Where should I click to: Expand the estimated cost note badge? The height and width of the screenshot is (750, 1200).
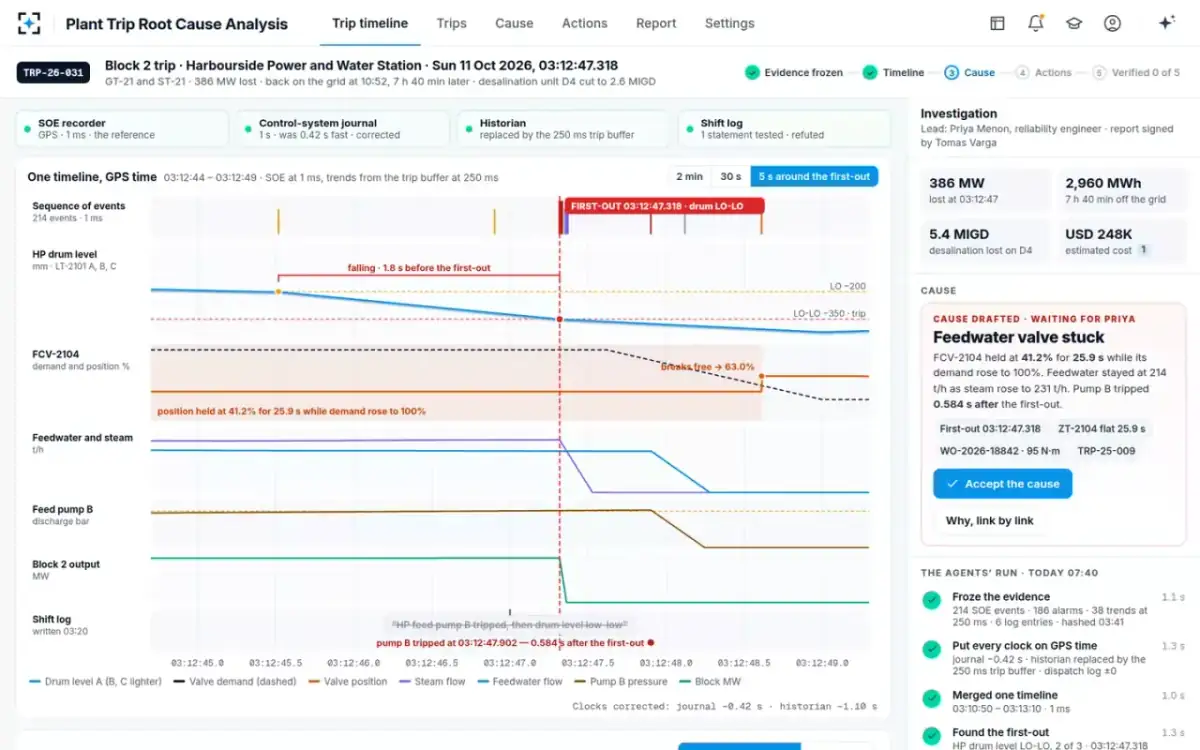coord(1143,250)
